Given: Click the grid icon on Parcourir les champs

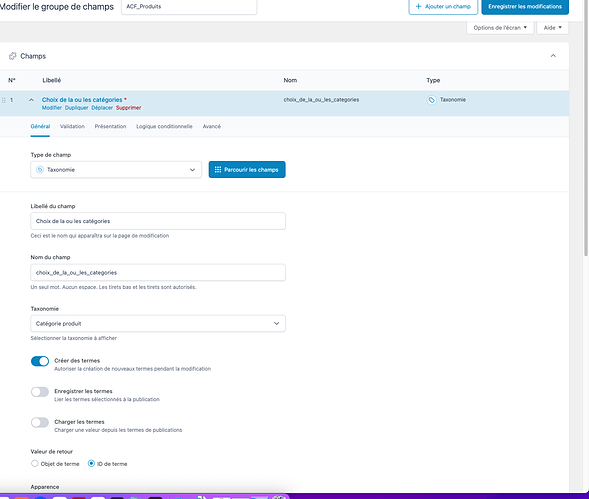Looking at the screenshot, I should point(218,170).
